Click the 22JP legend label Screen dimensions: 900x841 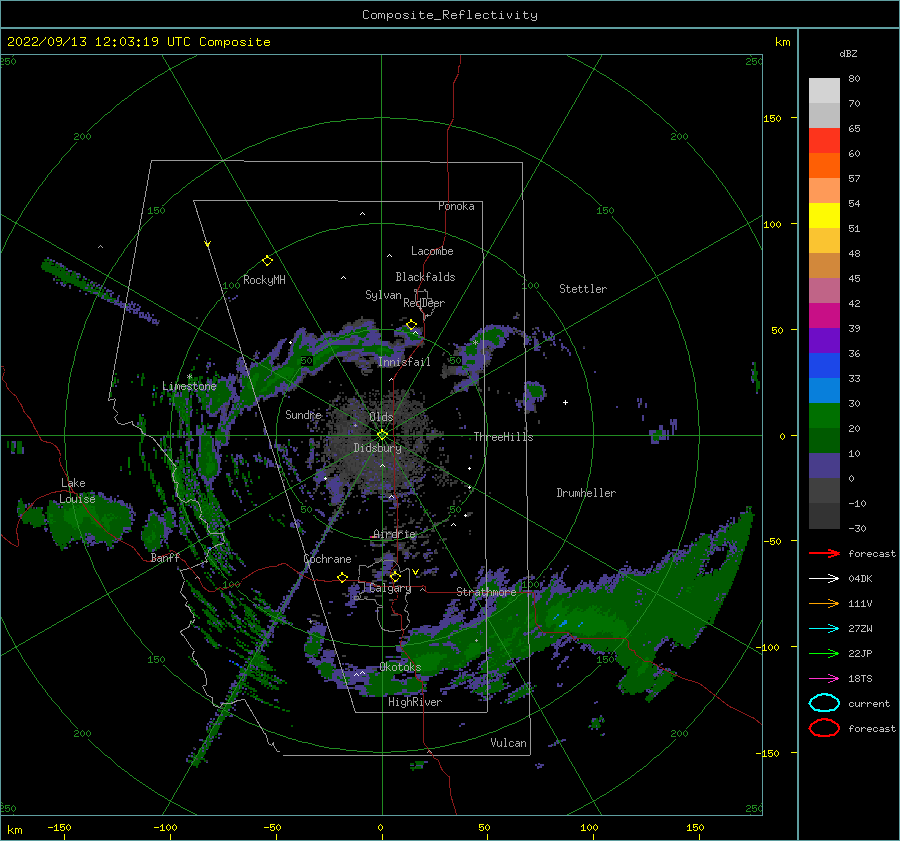[x=860, y=653]
